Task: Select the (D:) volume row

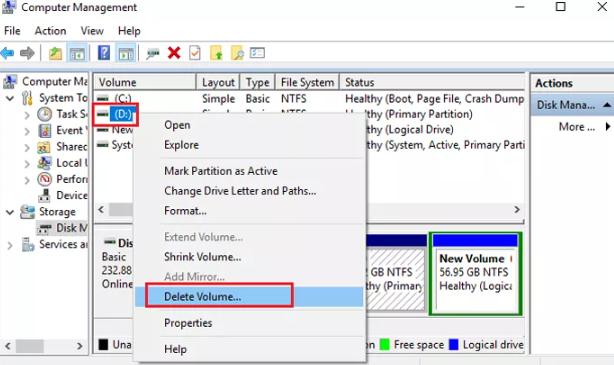Action: click(x=123, y=114)
